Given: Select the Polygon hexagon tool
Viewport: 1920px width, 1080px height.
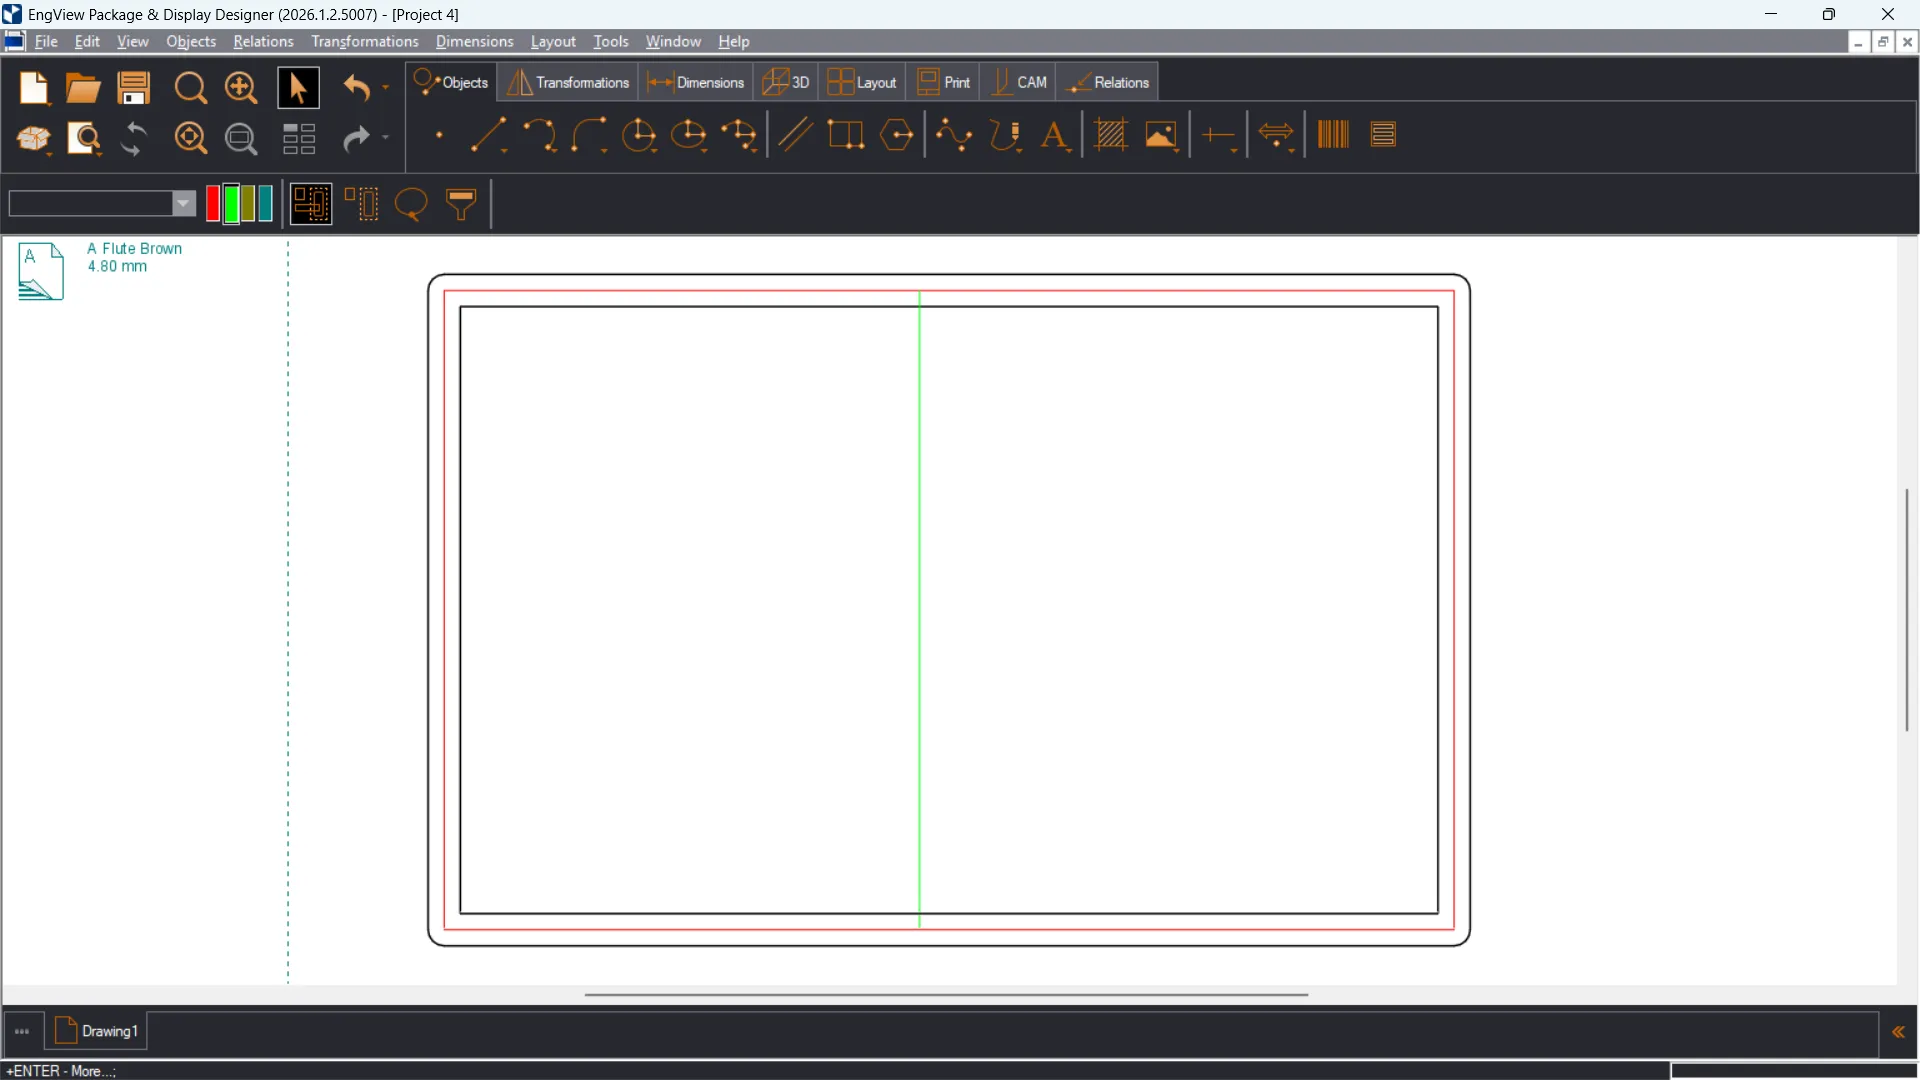Looking at the screenshot, I should click(897, 135).
